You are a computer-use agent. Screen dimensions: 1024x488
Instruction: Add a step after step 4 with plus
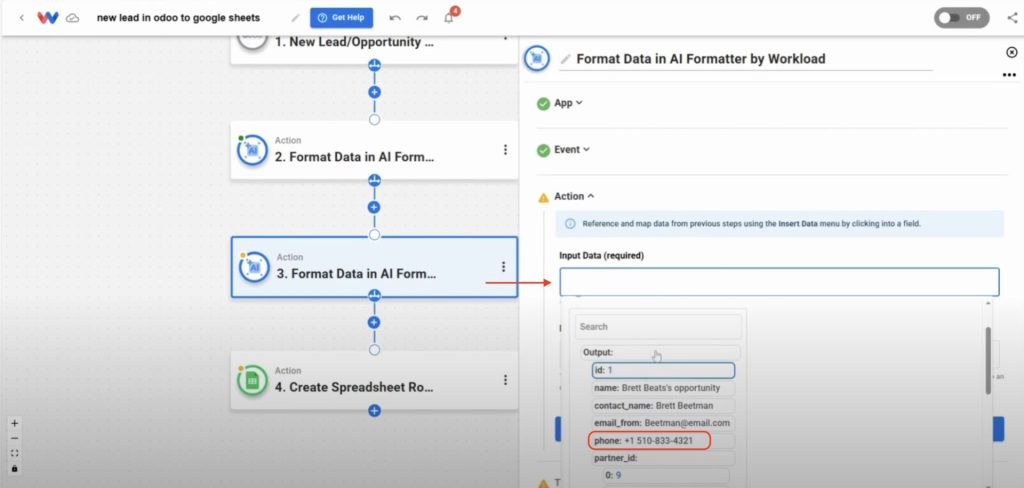coord(374,411)
